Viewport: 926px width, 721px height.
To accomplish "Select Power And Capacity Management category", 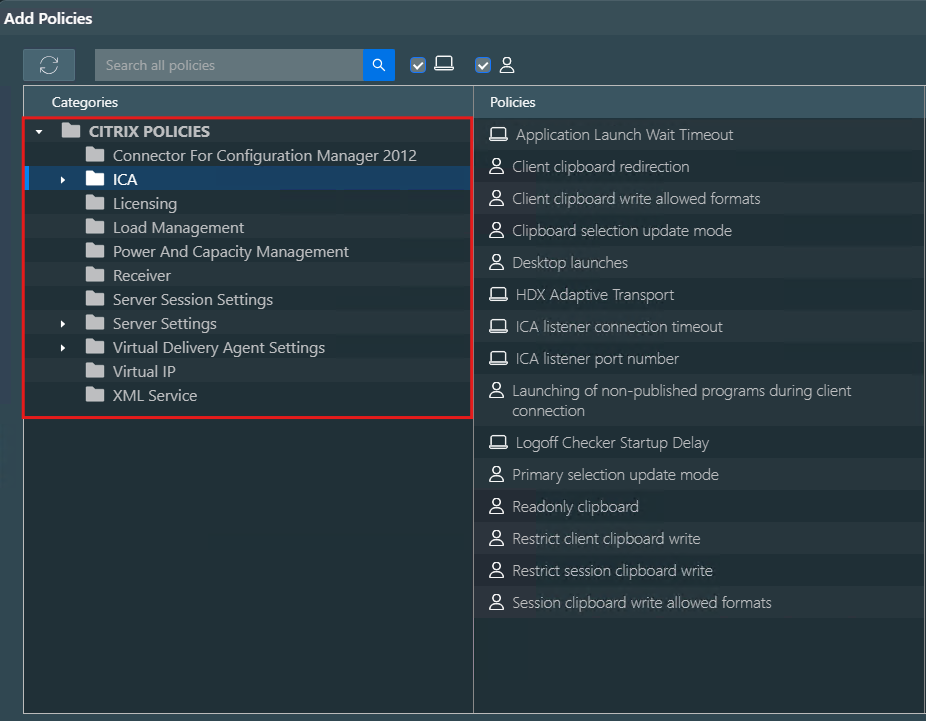I will [230, 251].
